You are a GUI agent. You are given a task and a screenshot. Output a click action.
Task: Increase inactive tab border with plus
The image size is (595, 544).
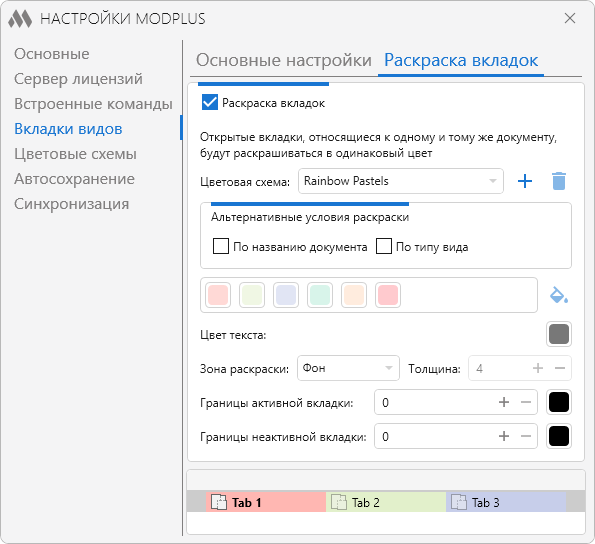[504, 436]
